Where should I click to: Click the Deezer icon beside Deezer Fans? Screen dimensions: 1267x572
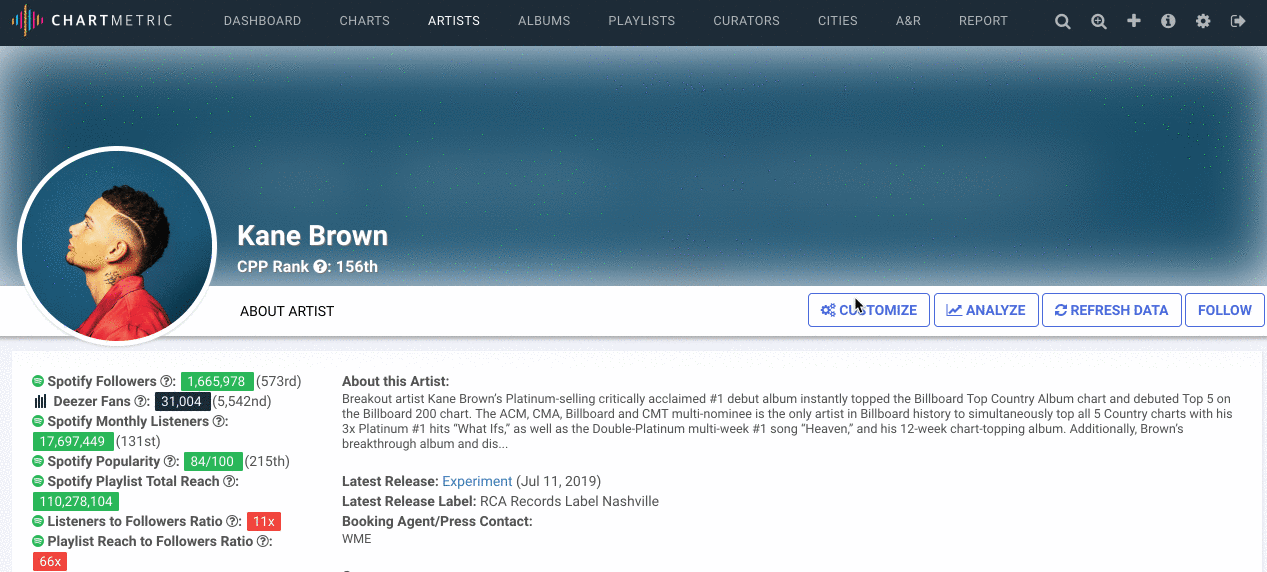(40, 401)
